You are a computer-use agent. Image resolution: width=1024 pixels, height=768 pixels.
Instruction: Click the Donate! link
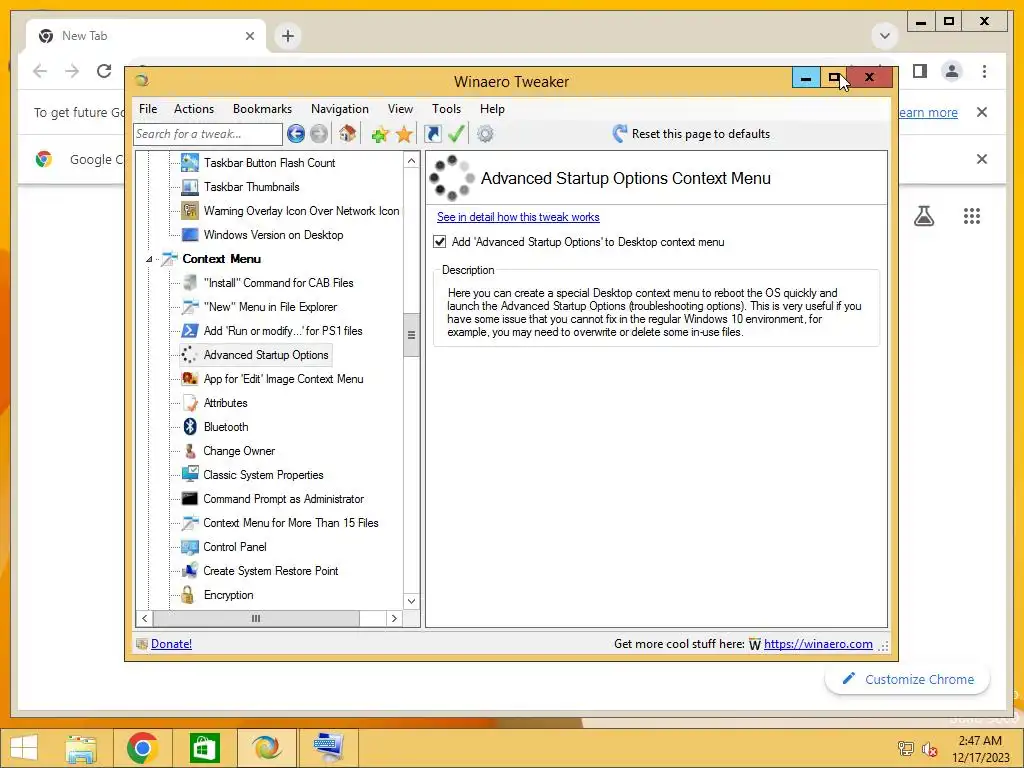coord(172,644)
